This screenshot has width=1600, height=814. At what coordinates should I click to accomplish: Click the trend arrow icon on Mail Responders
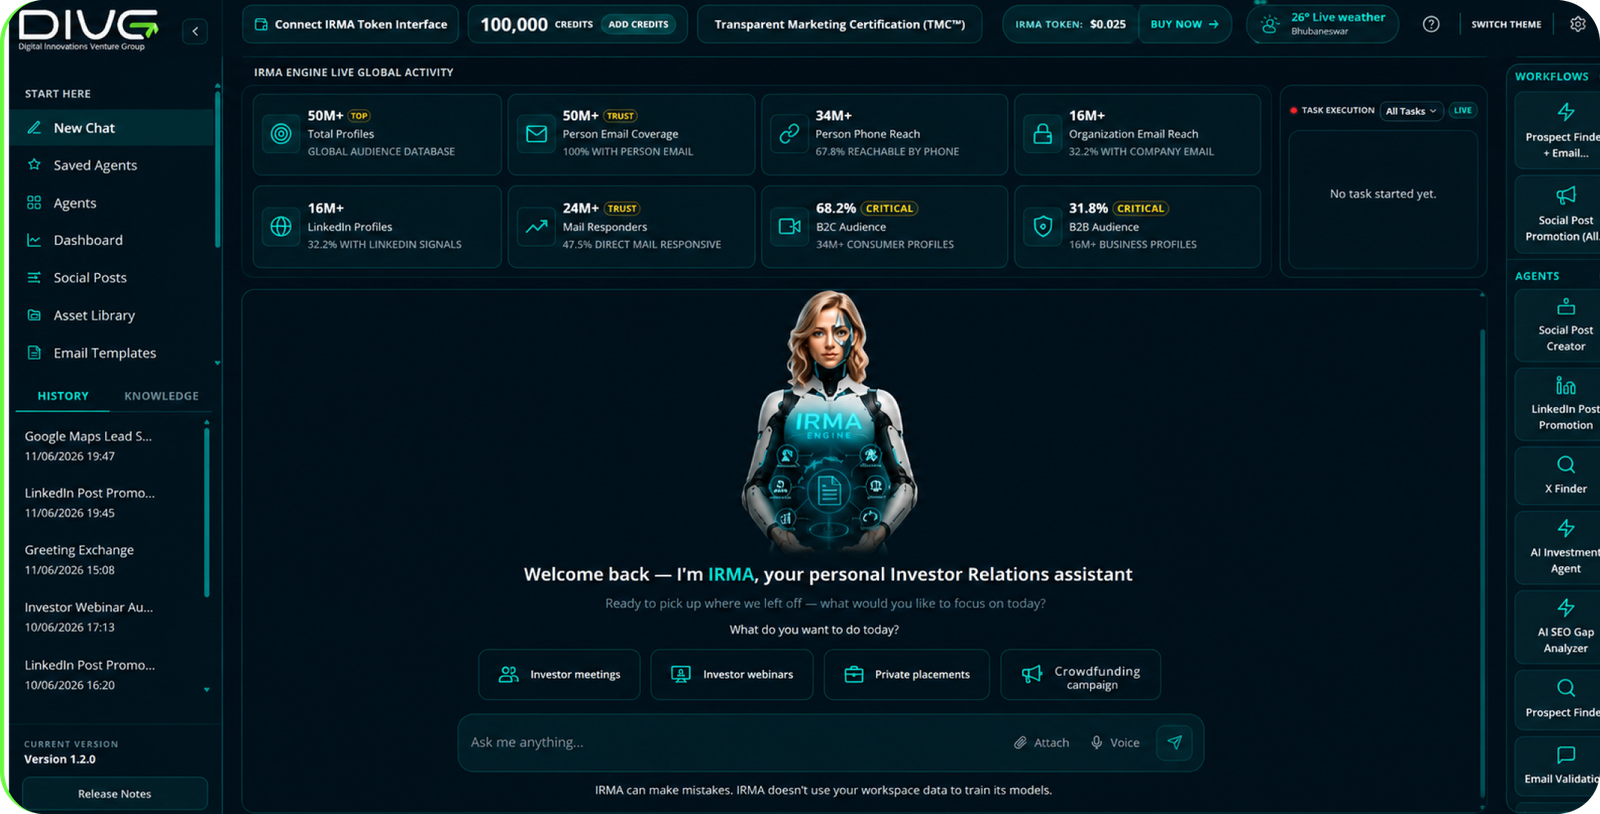tap(537, 227)
